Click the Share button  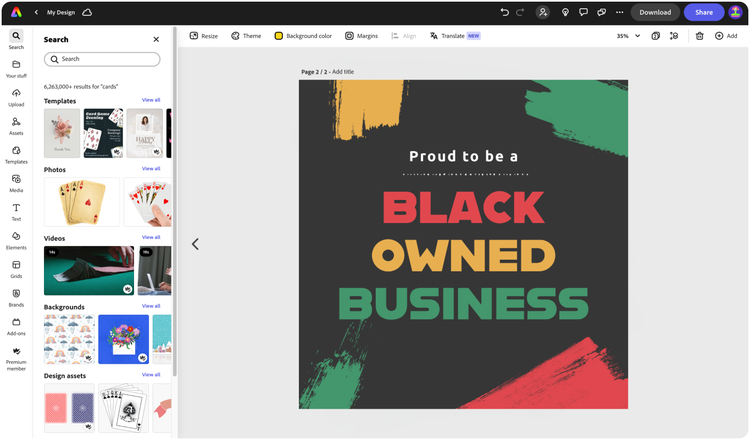point(704,12)
